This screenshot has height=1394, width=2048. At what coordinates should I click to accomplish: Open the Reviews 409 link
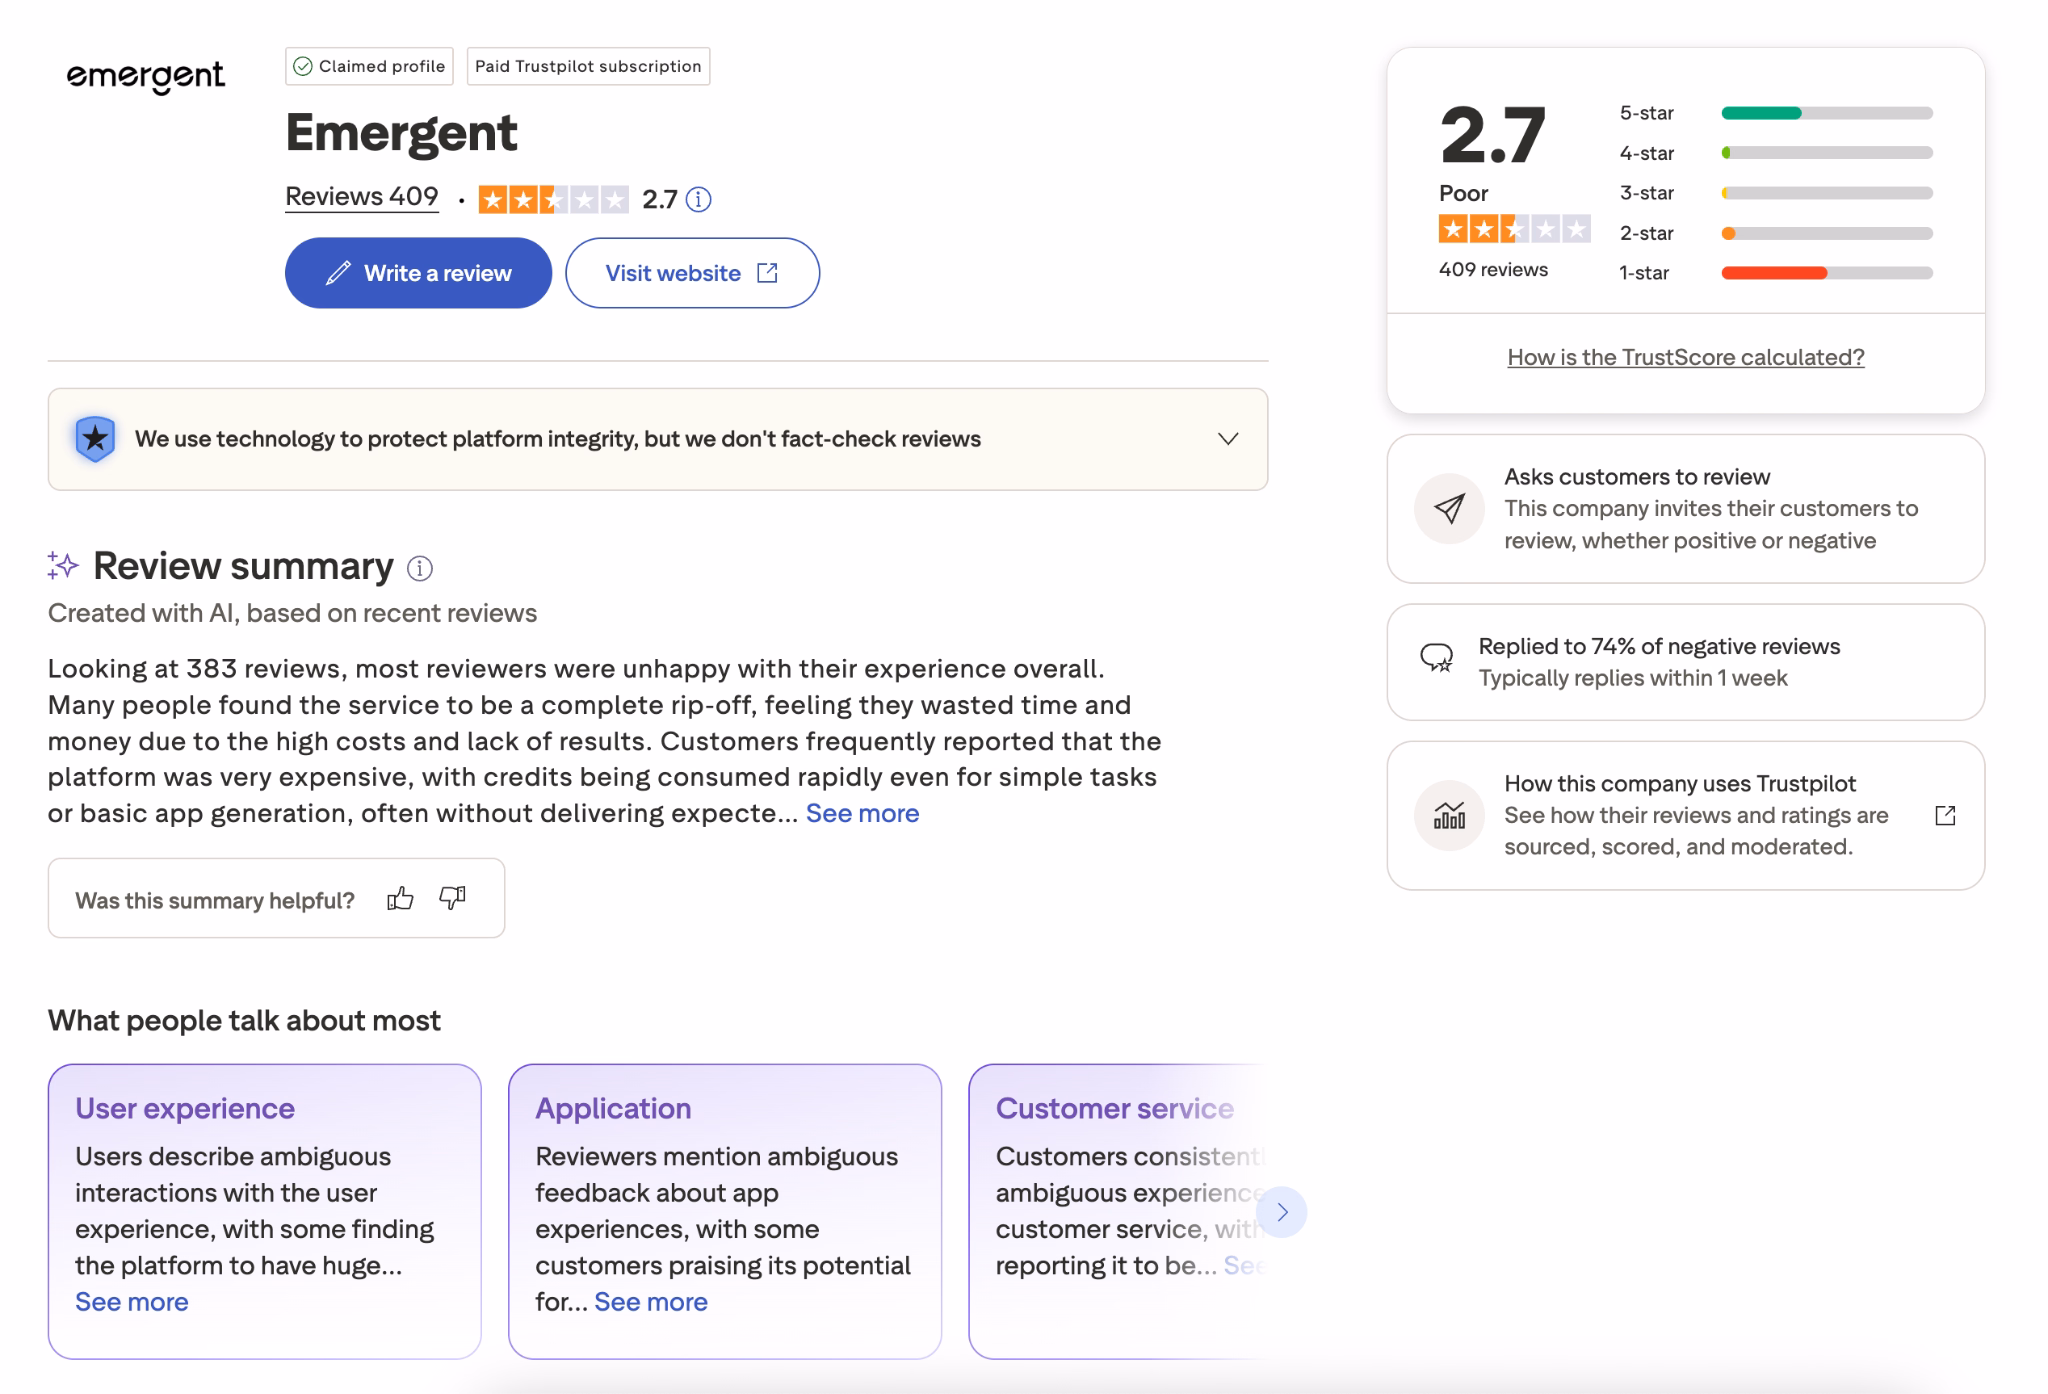[x=362, y=197]
